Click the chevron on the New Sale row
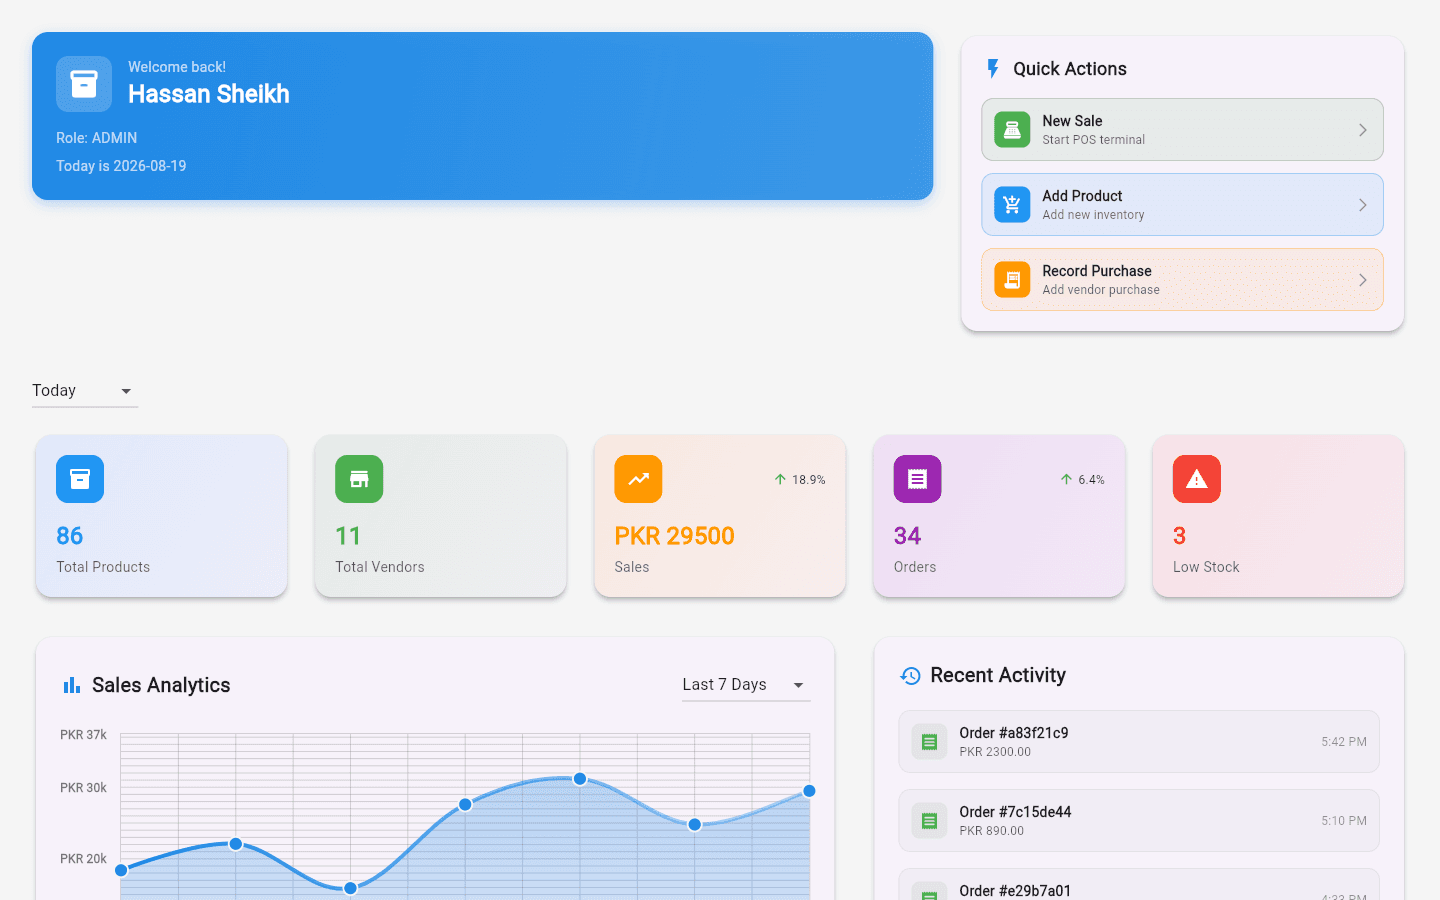The height and width of the screenshot is (900, 1440). [1363, 130]
